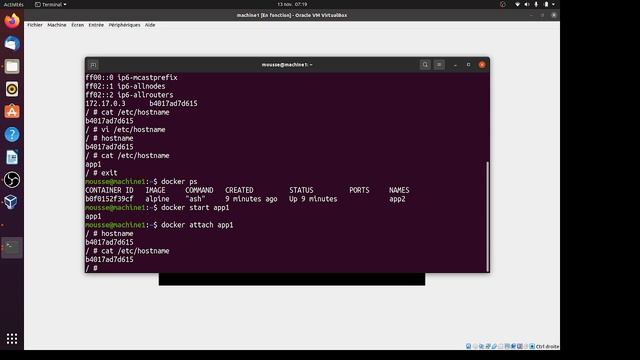Click the red recording indicator in top bar
640x360 pixels.
click(503, 4)
